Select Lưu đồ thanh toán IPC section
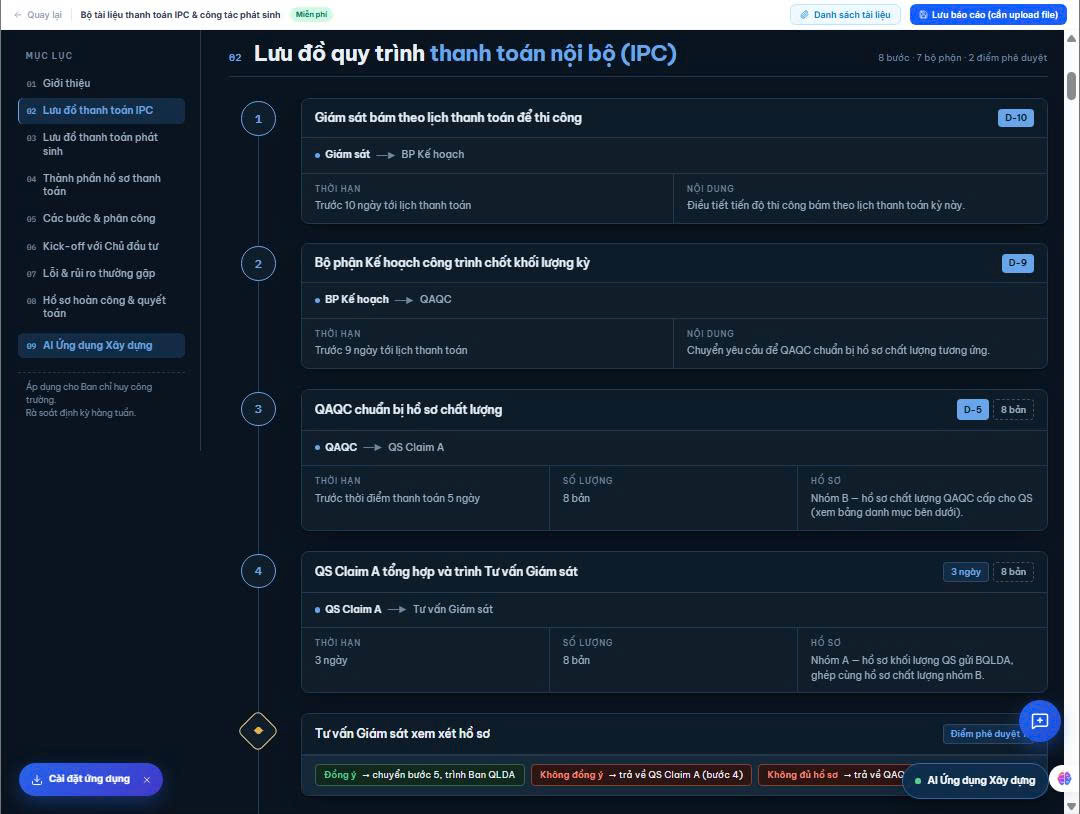The image size is (1080, 814). [101, 110]
